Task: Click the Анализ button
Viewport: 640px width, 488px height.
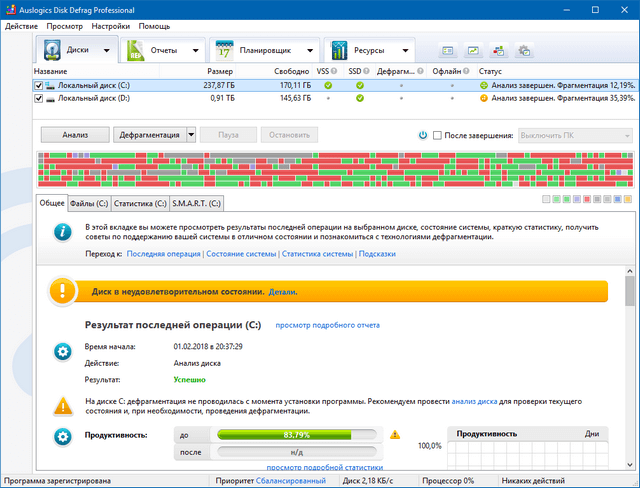Action: (x=75, y=135)
